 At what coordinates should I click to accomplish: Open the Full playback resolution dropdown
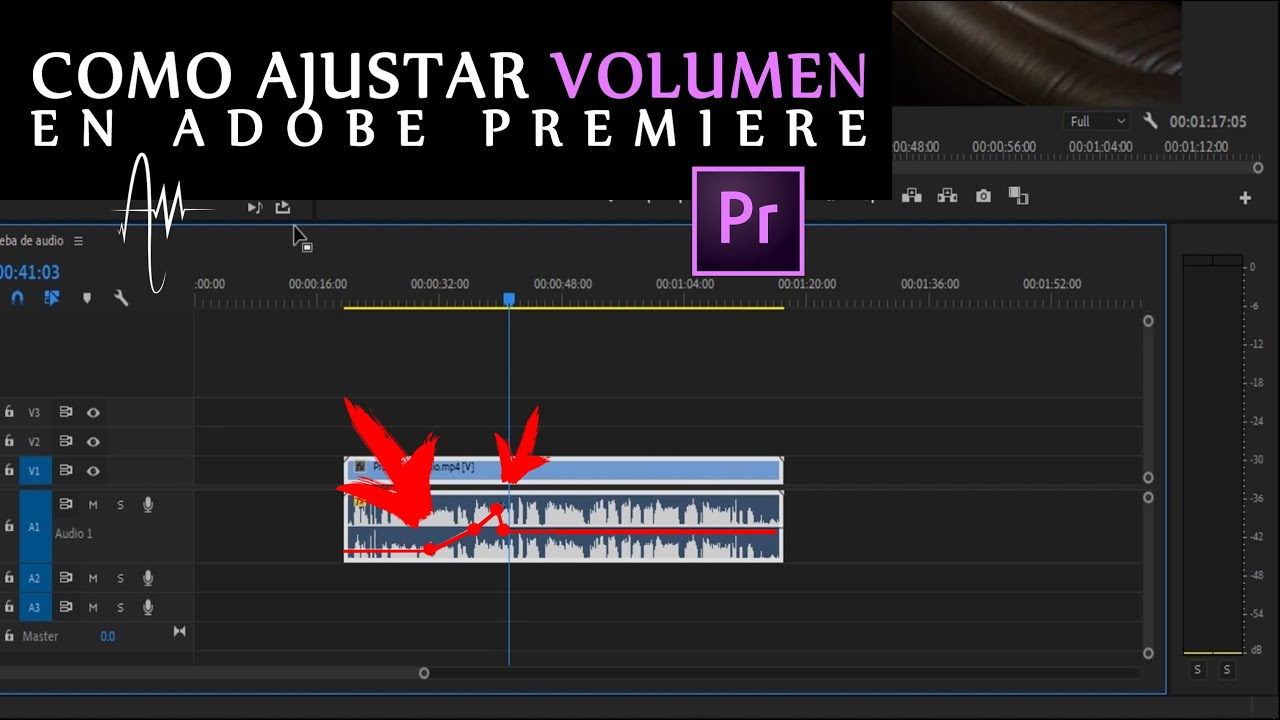pos(1098,121)
